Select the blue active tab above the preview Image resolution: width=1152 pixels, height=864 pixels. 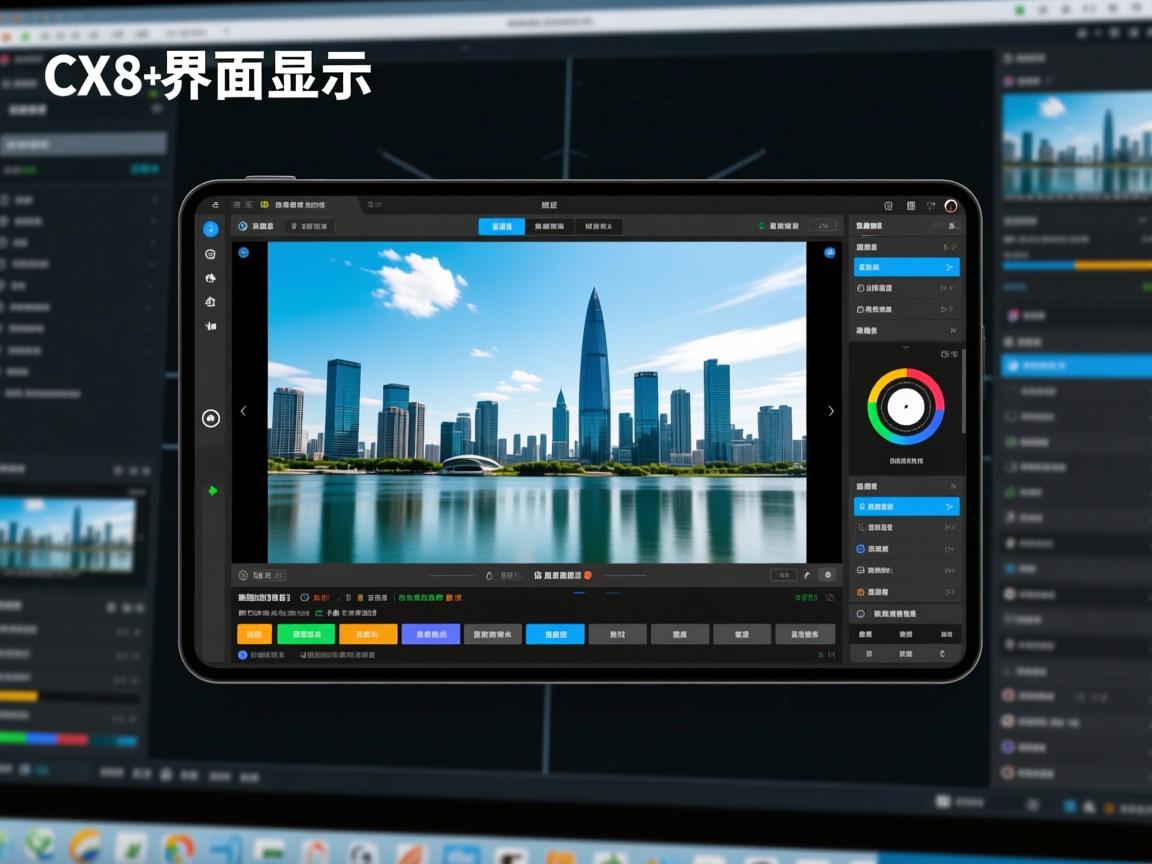pos(501,227)
